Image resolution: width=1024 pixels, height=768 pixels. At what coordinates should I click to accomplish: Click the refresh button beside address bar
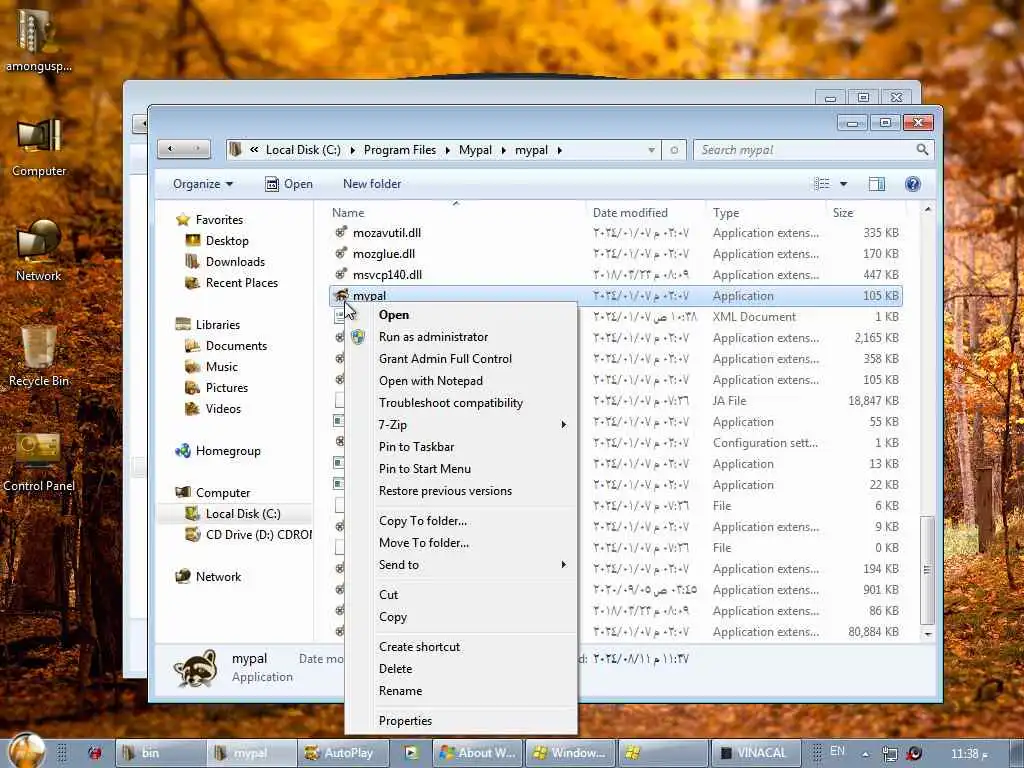[673, 150]
